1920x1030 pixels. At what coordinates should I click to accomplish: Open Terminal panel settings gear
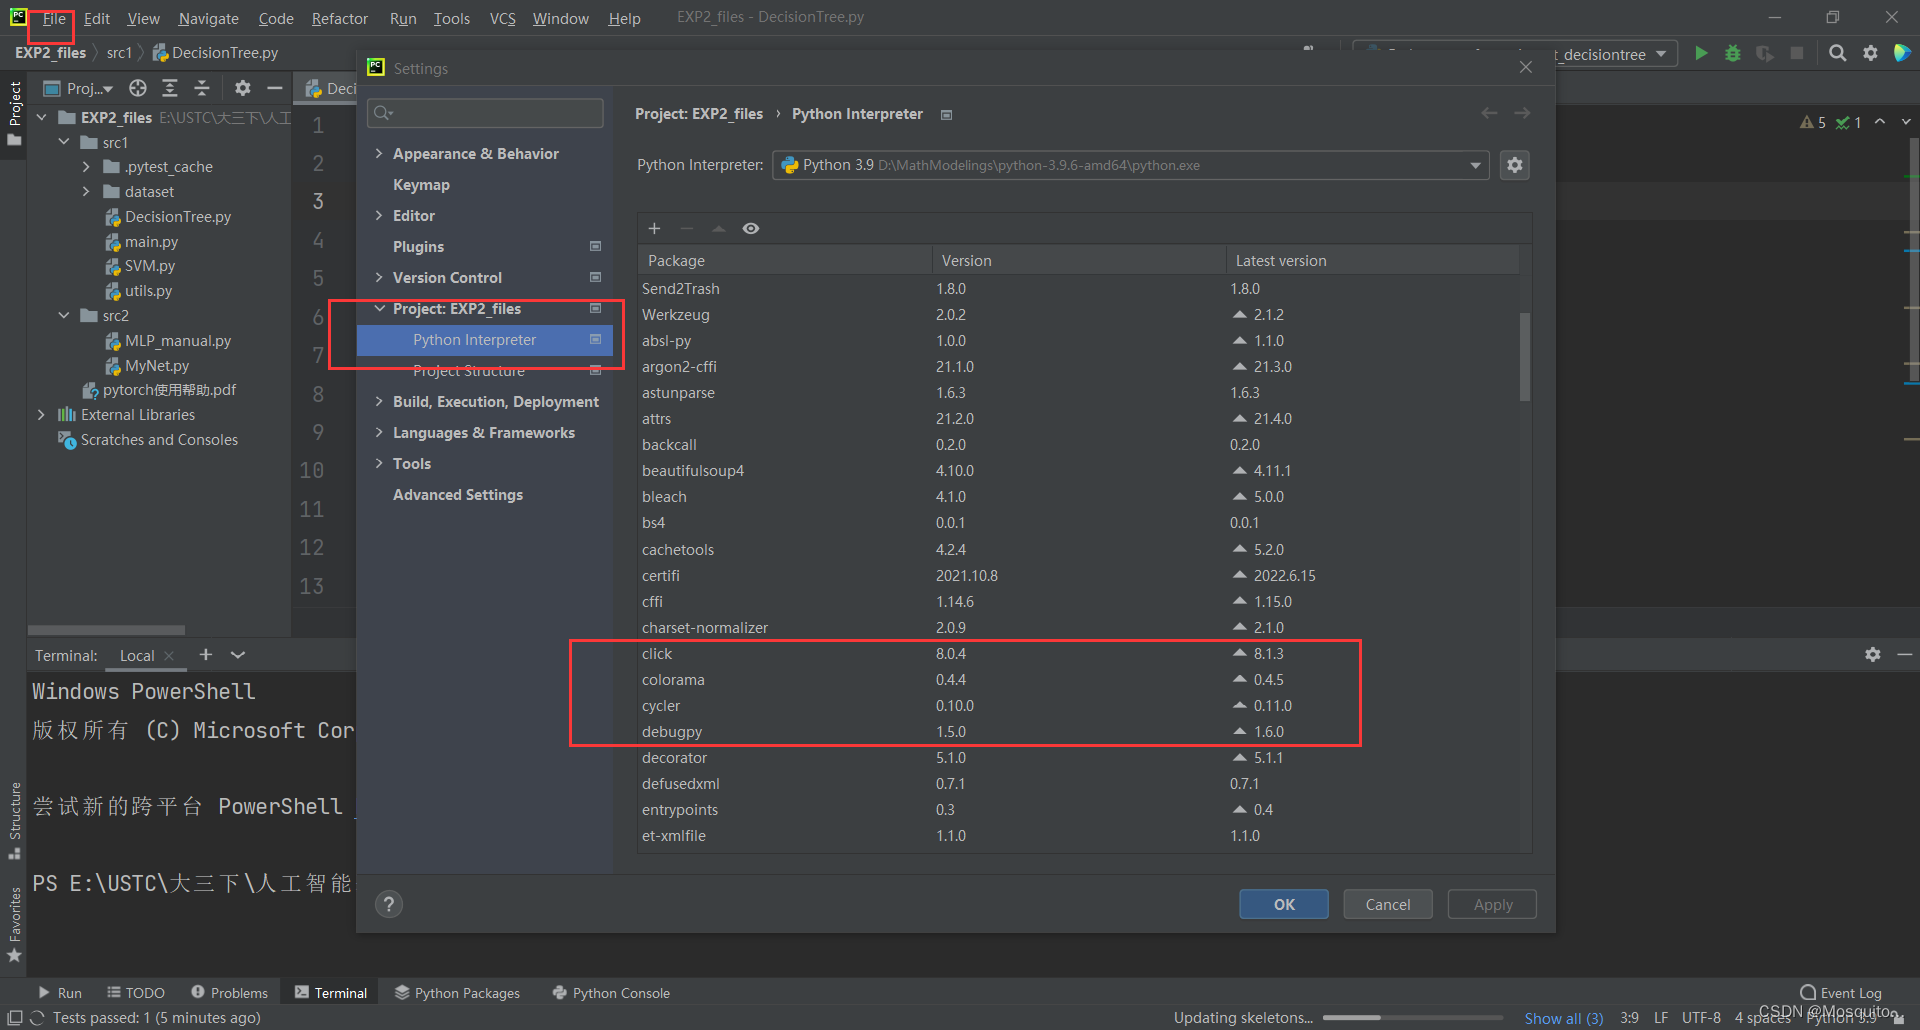click(x=1873, y=654)
